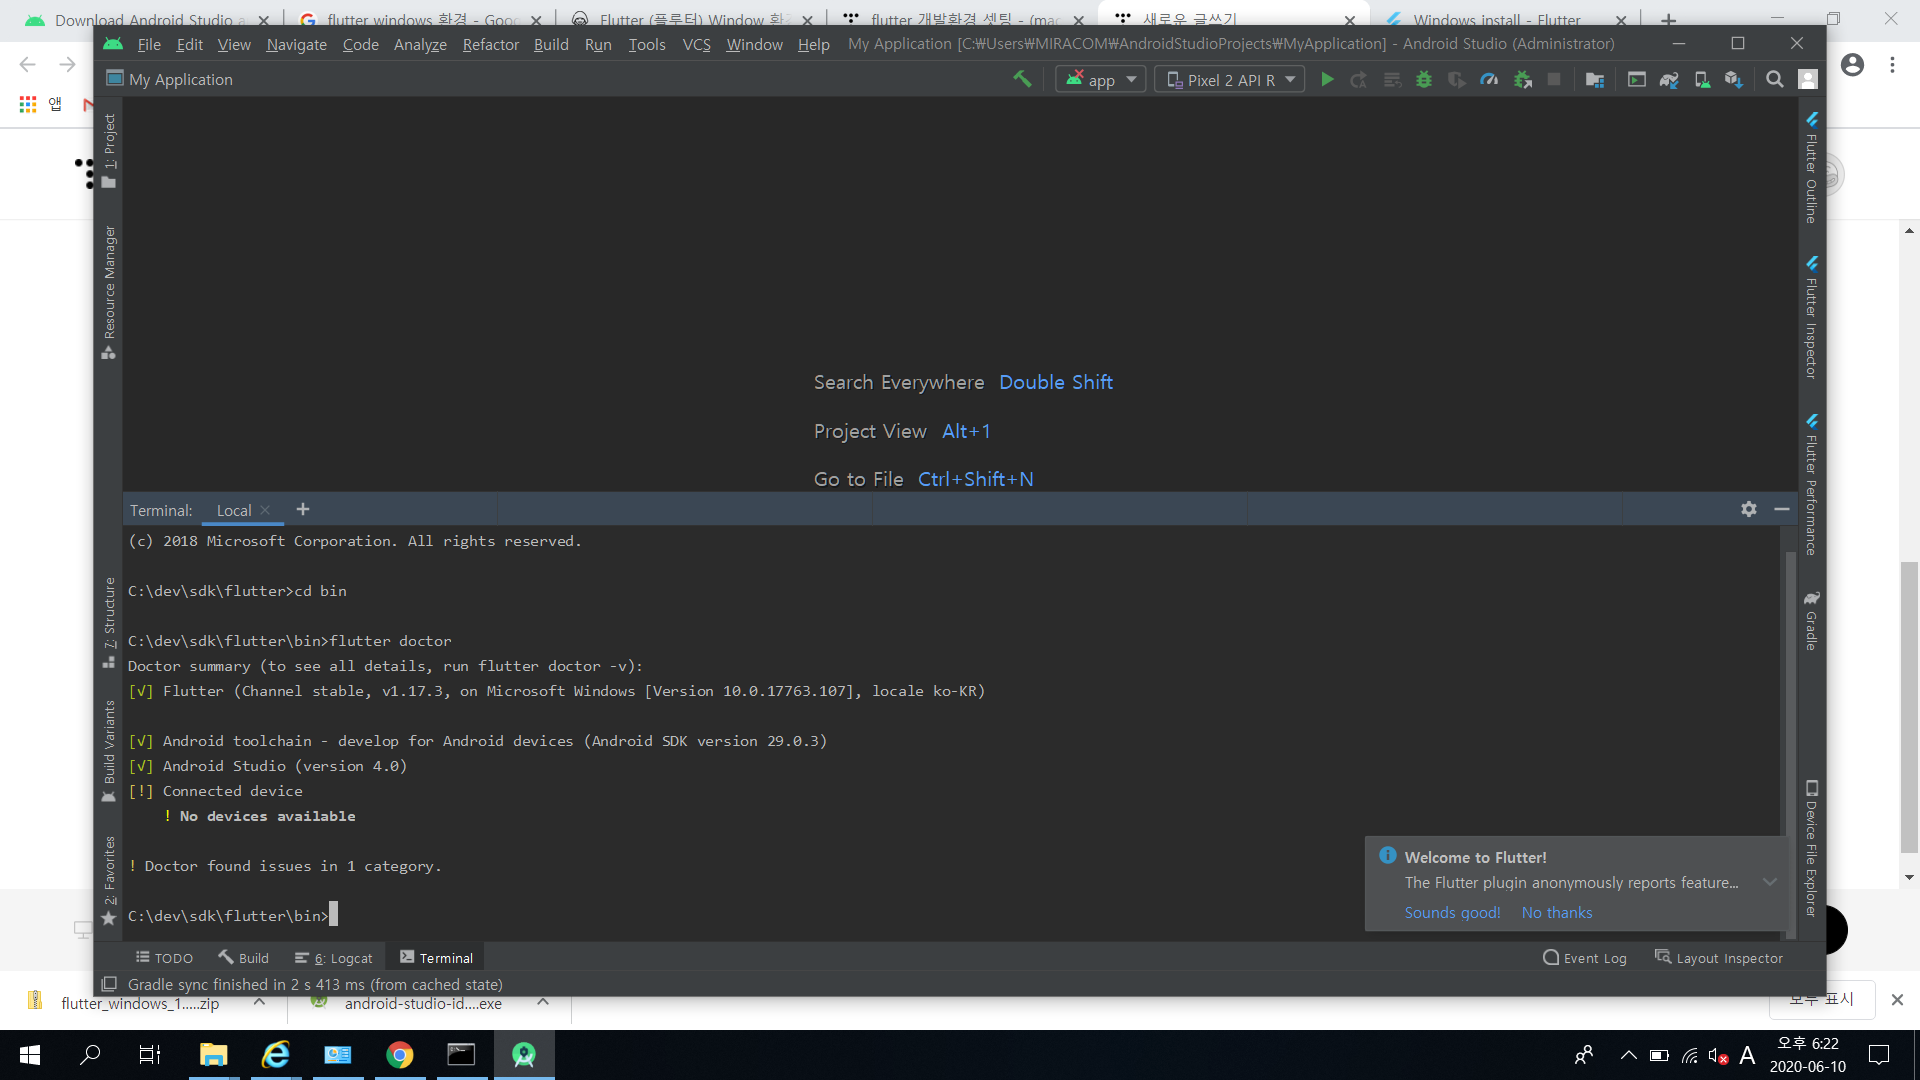1920x1080 pixels.
Task: Open the Profiler gauge icon
Action: (1489, 80)
